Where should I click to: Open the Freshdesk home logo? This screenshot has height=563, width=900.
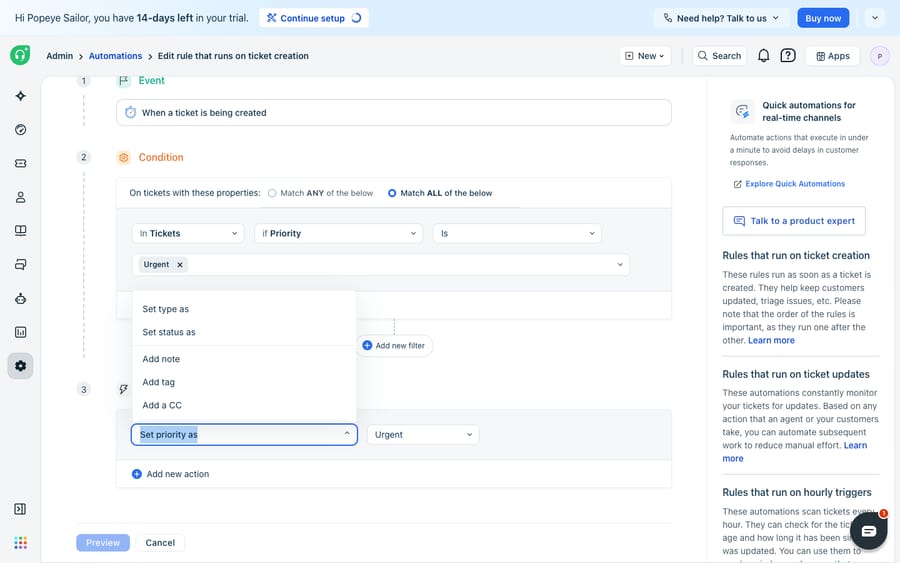tap(20, 55)
